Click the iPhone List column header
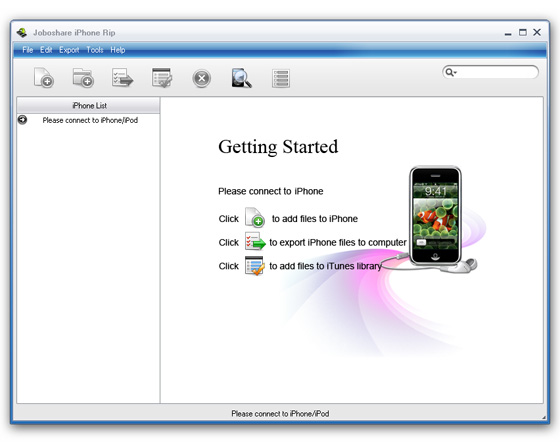560x444 pixels. coord(88,105)
